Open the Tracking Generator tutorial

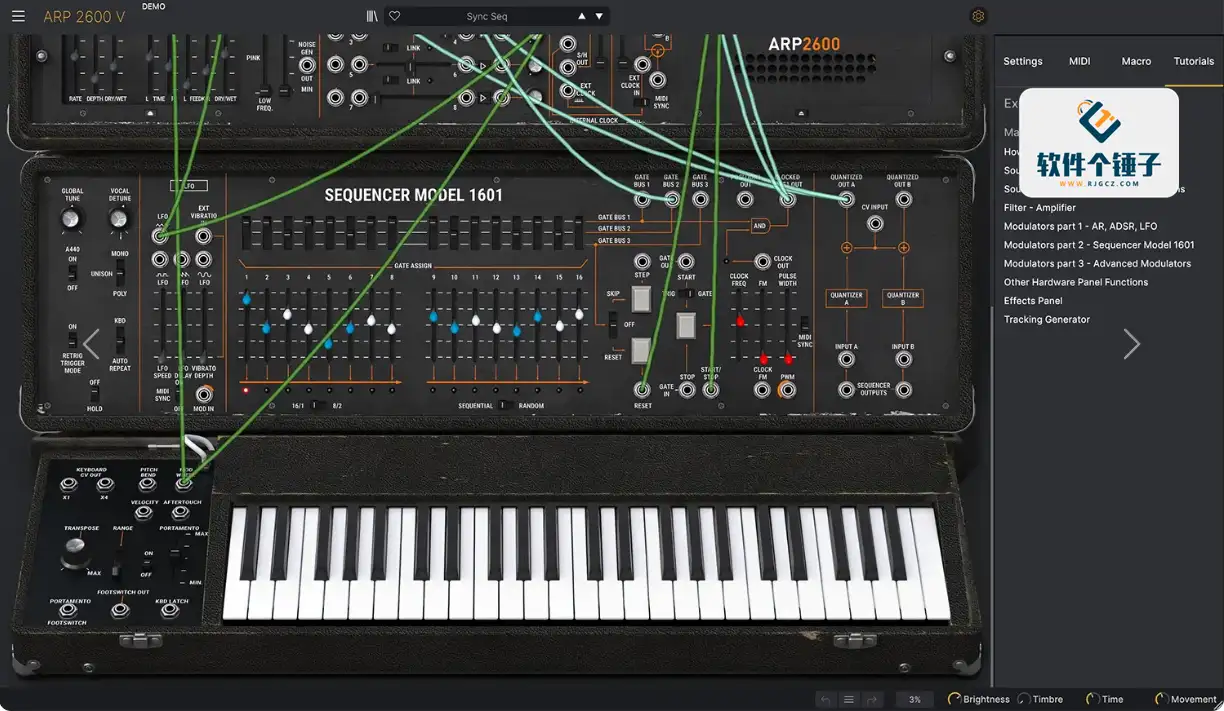pos(1047,320)
